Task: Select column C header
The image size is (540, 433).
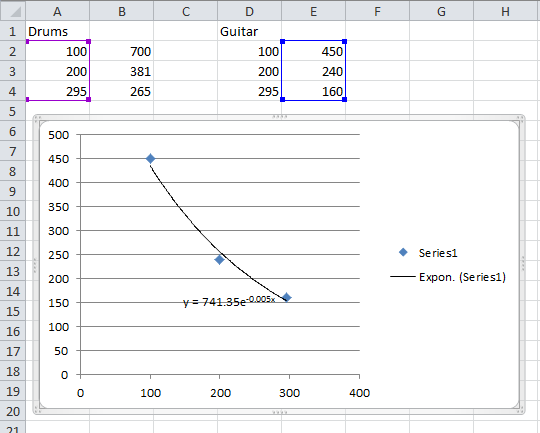Action: pyautogui.click(x=186, y=11)
